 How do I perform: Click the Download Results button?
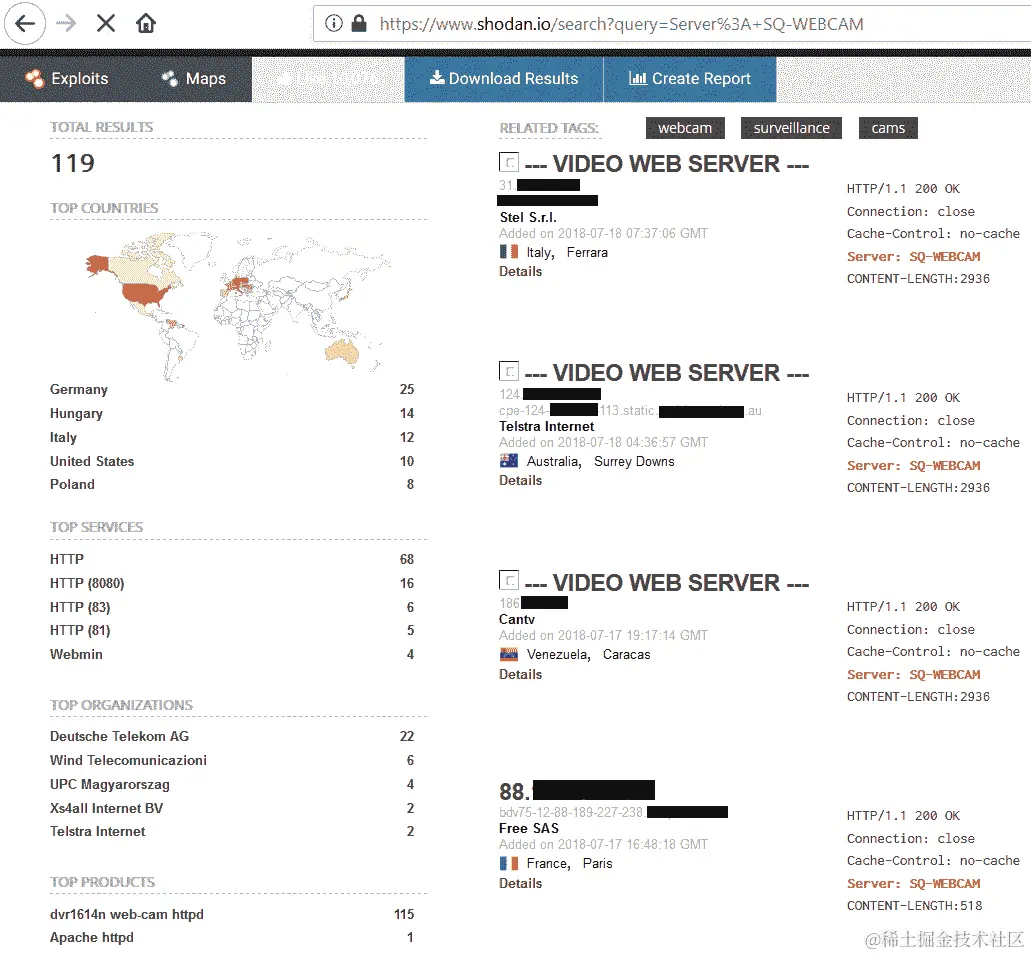(x=504, y=79)
